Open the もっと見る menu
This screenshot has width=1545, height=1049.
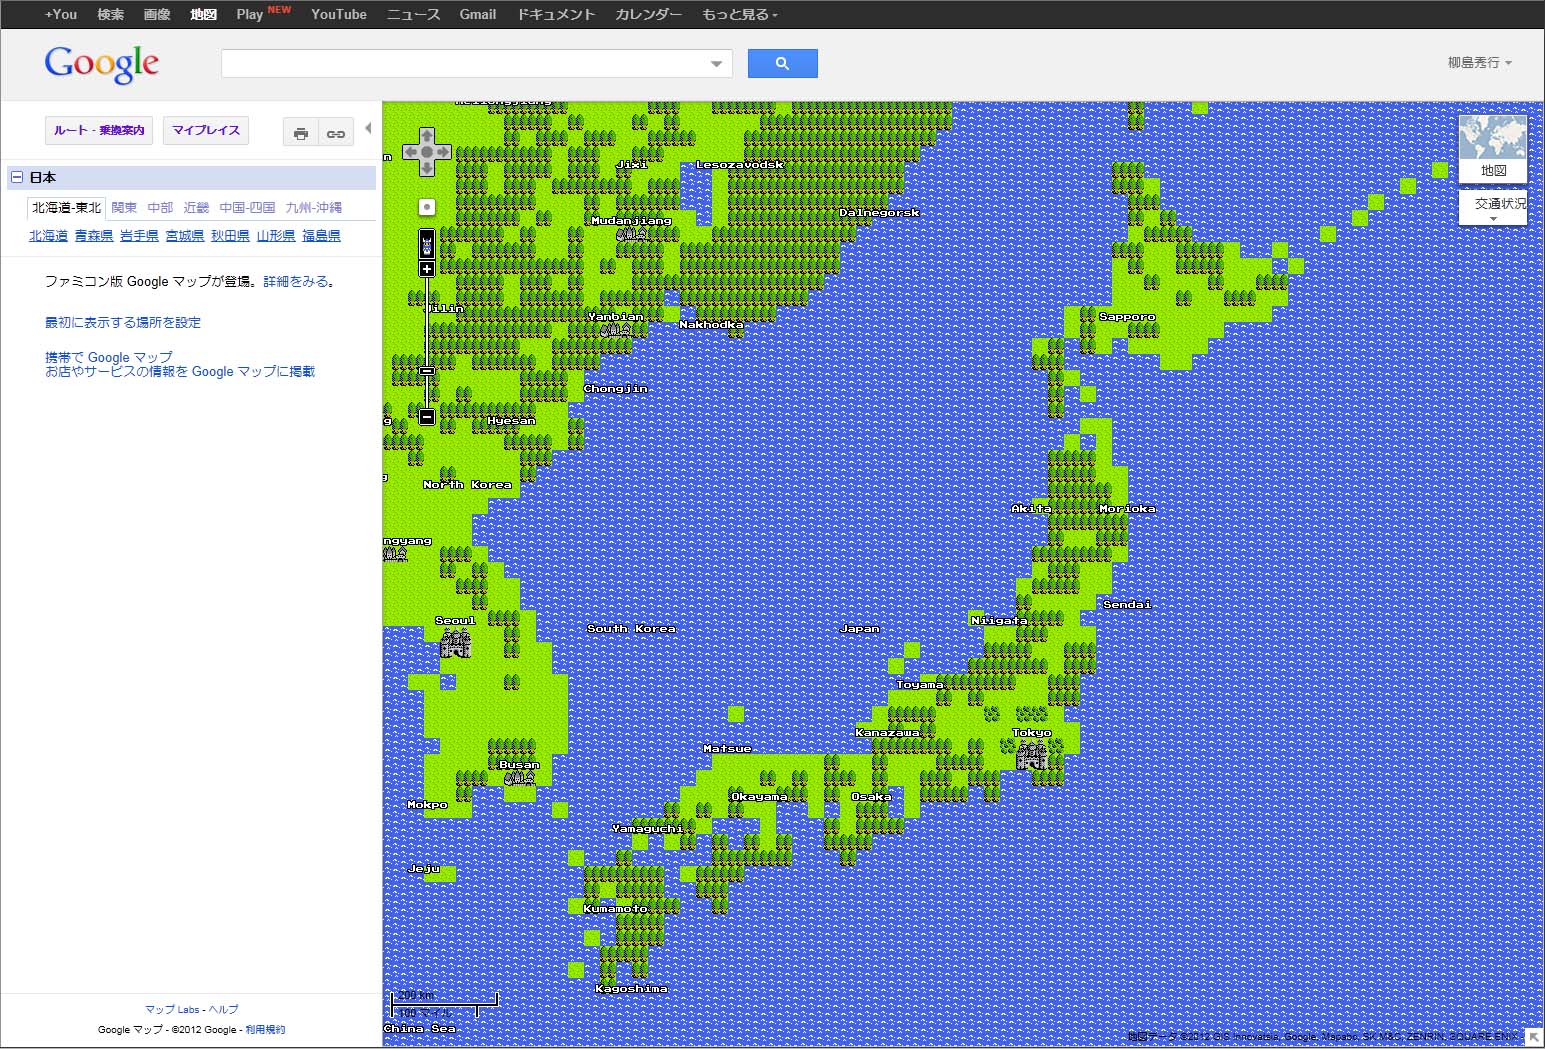point(739,14)
